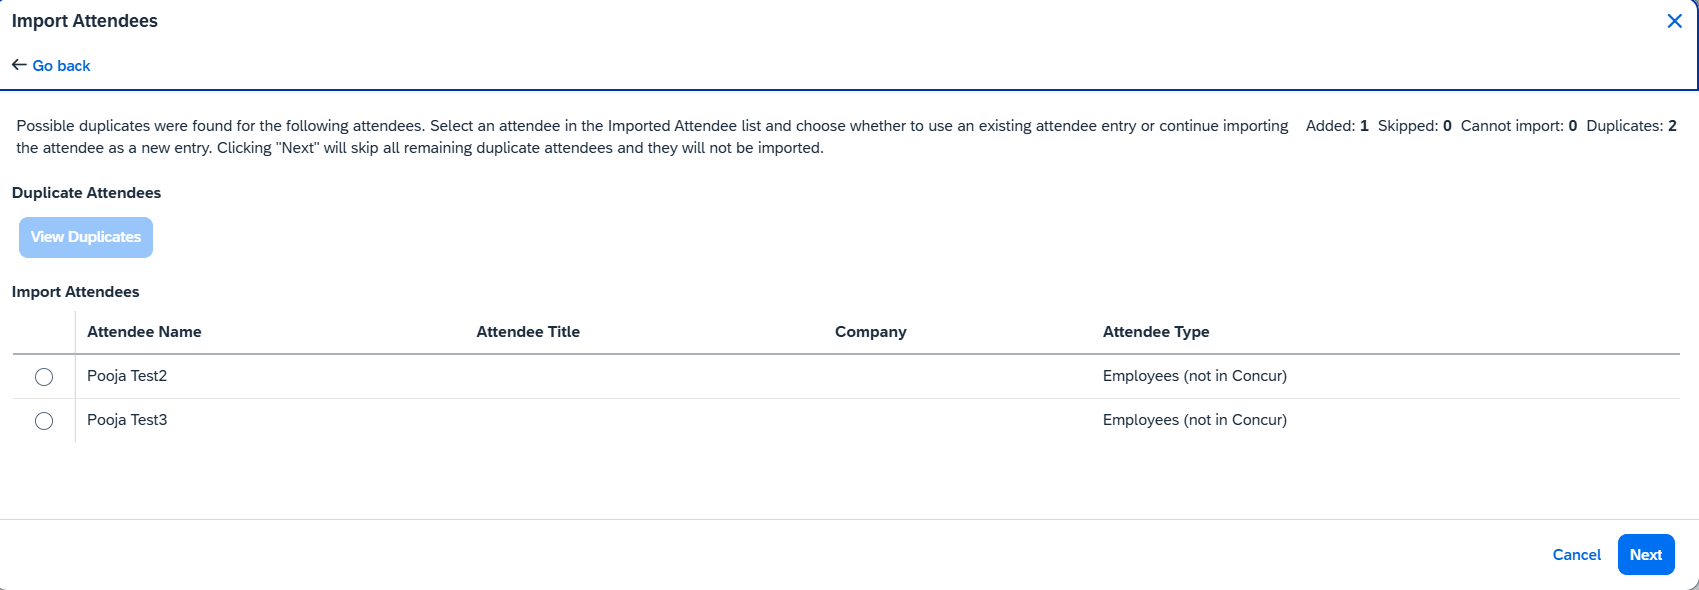Select the Pooja Test3 radio button
This screenshot has width=1699, height=590.
click(44, 421)
